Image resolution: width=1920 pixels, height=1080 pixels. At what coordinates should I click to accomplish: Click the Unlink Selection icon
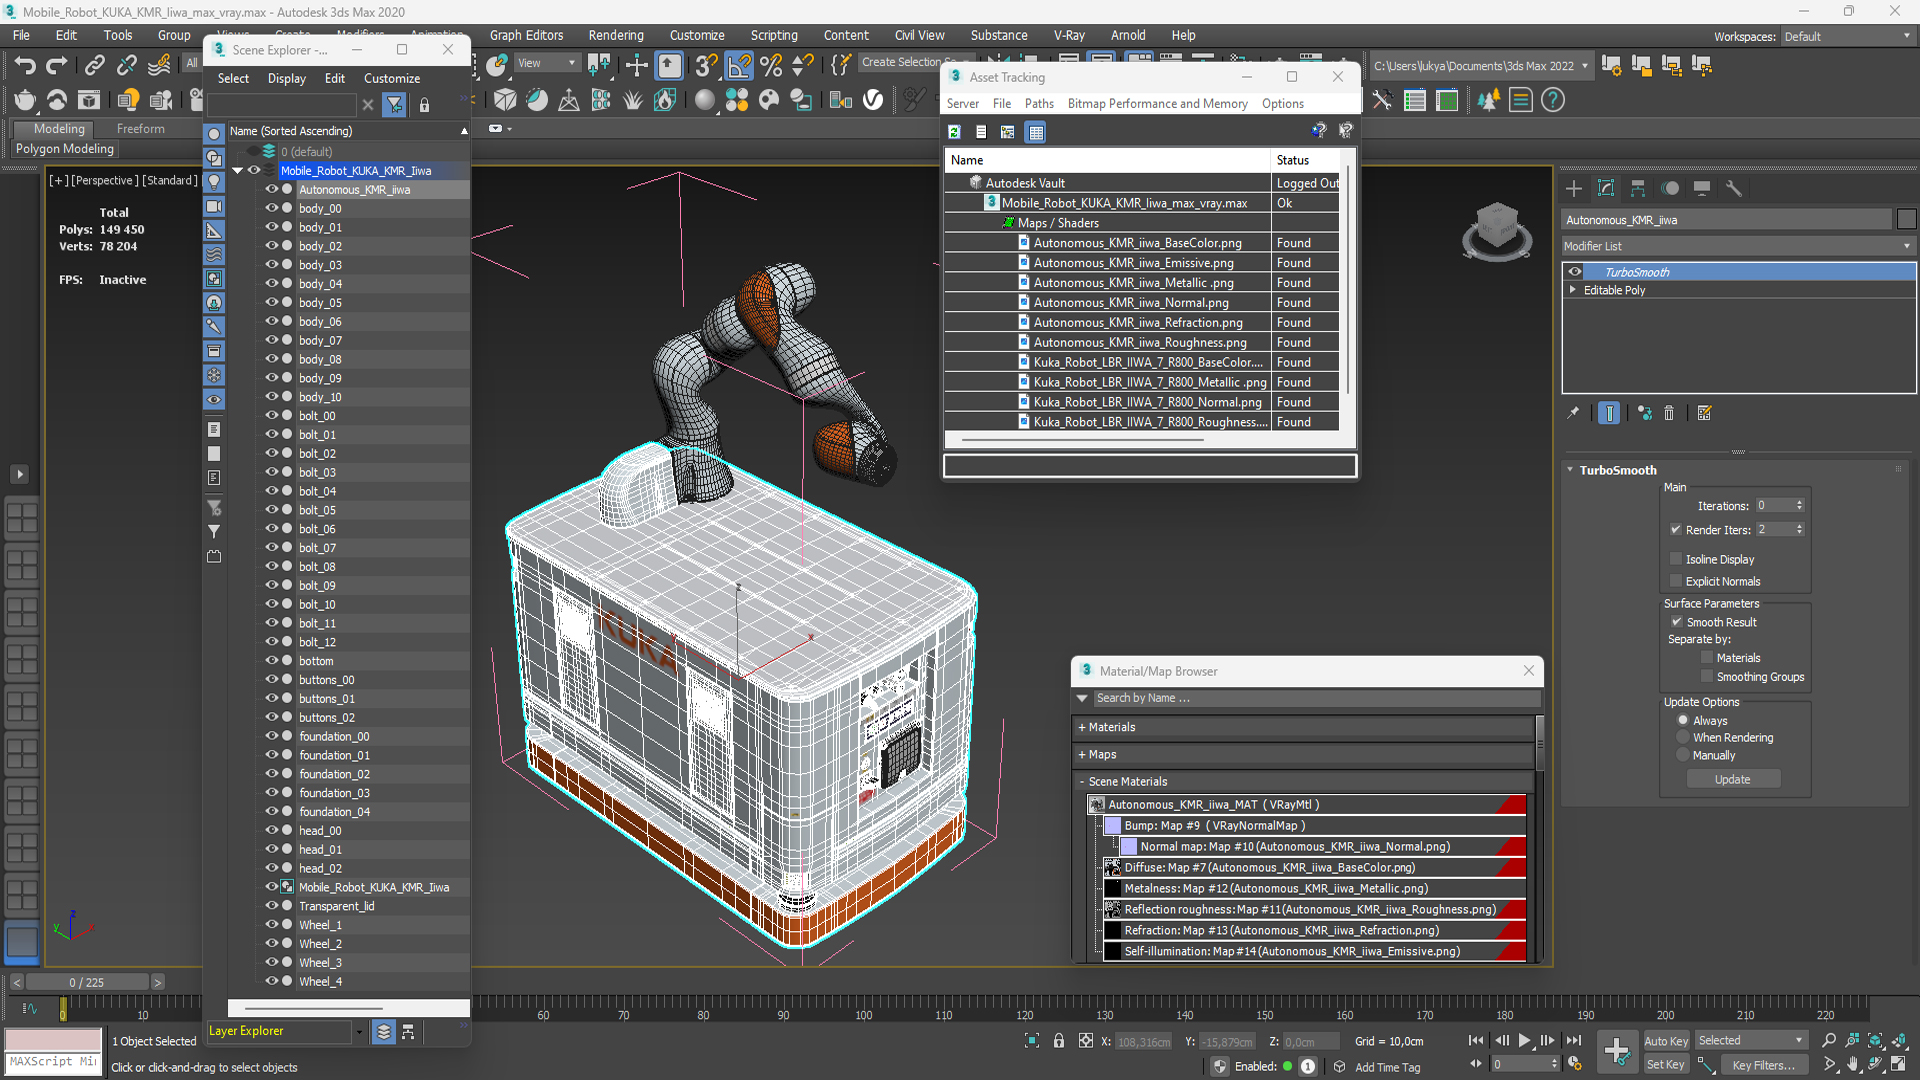126,66
